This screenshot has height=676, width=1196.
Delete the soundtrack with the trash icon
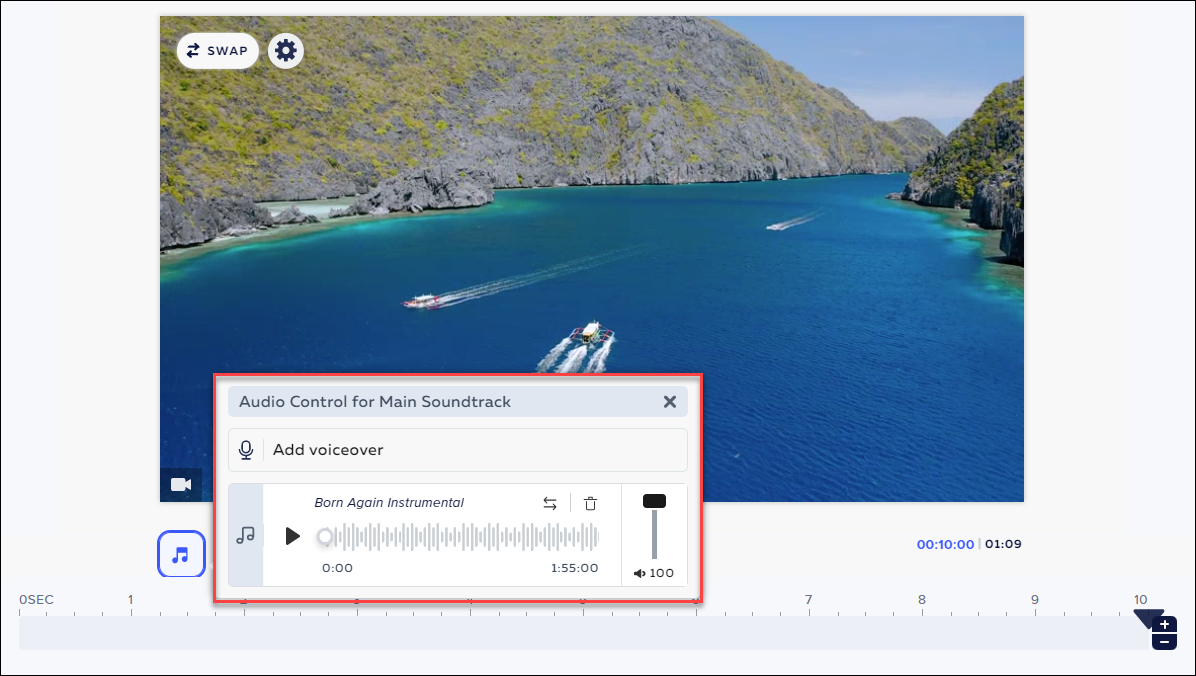pyautogui.click(x=590, y=503)
